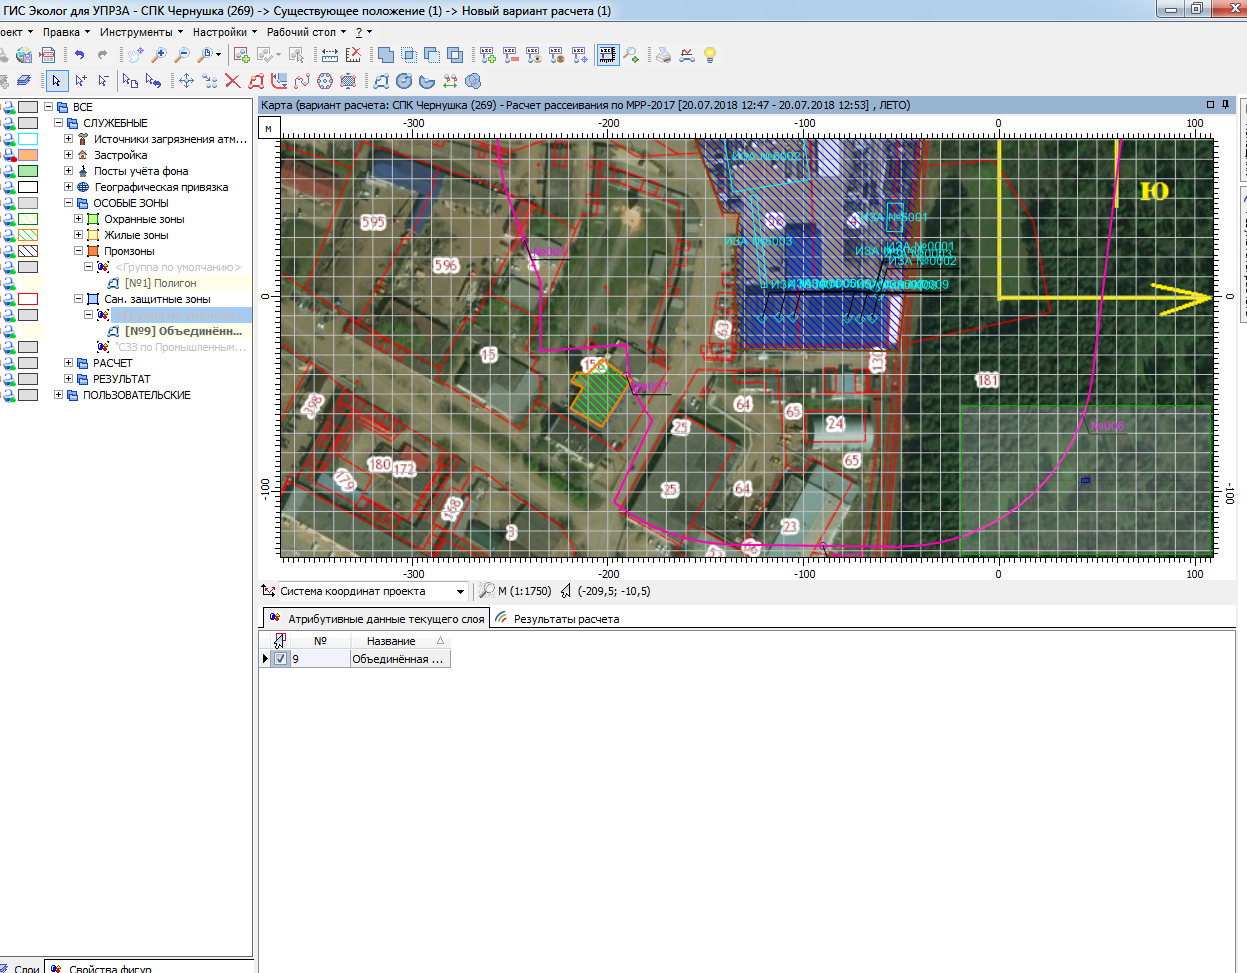Screen dimensions: 1247x973
Task: Toggle visibility of the Застройка layer
Action: coord(9,155)
